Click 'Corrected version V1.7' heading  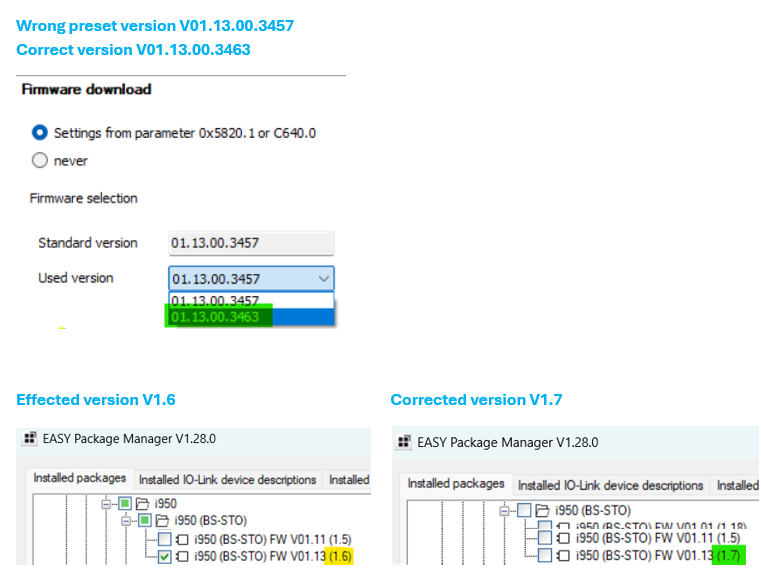[x=476, y=400]
